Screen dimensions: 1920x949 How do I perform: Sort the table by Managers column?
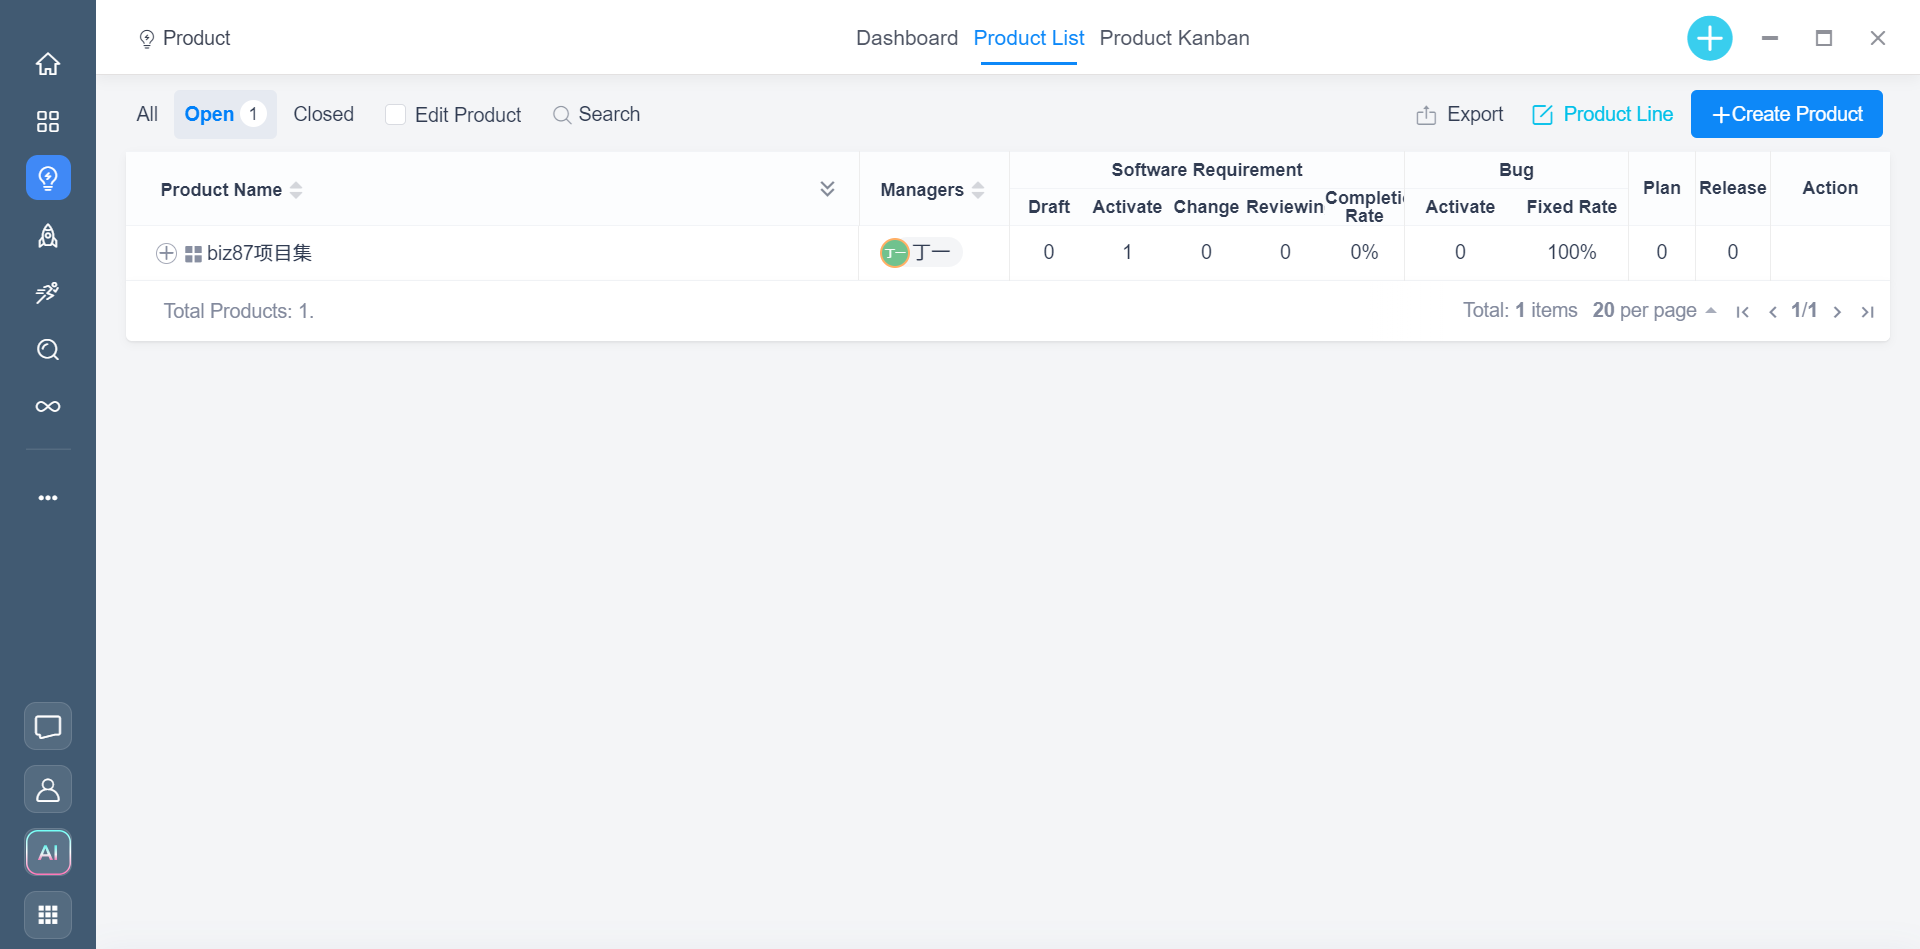pos(978,190)
